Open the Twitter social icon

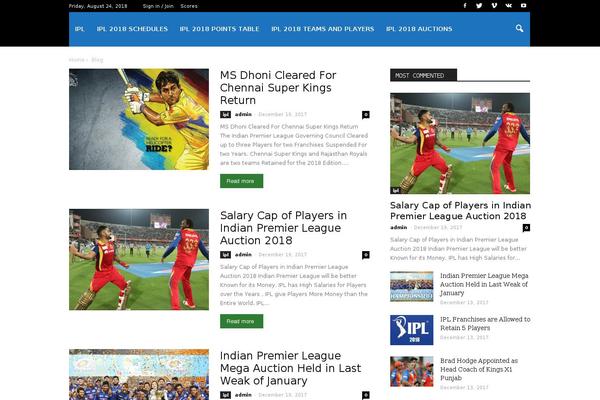(479, 6)
